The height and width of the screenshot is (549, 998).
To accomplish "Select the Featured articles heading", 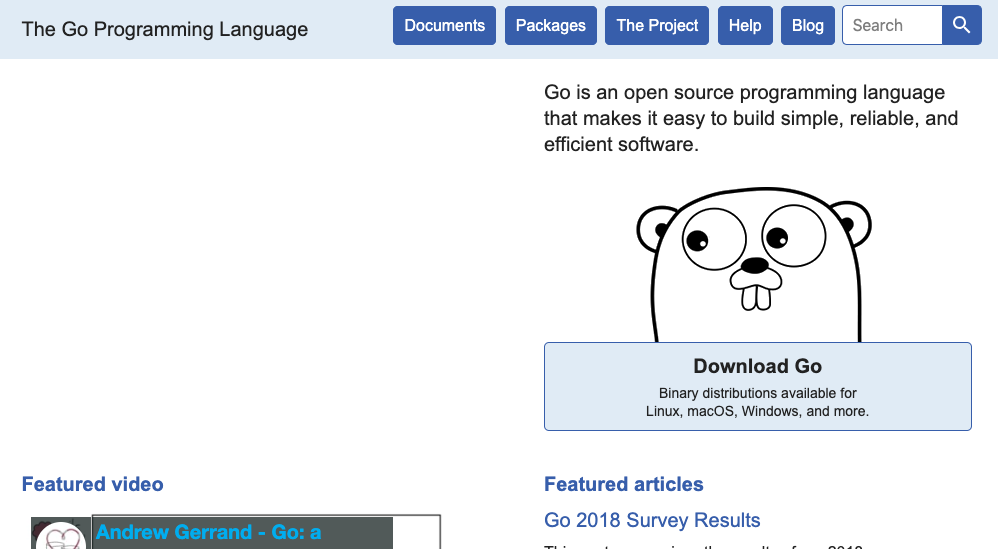I will [624, 484].
